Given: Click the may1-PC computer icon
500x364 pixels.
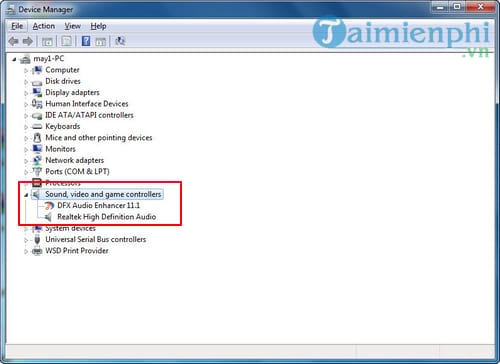Looking at the screenshot, I should pos(25,59).
